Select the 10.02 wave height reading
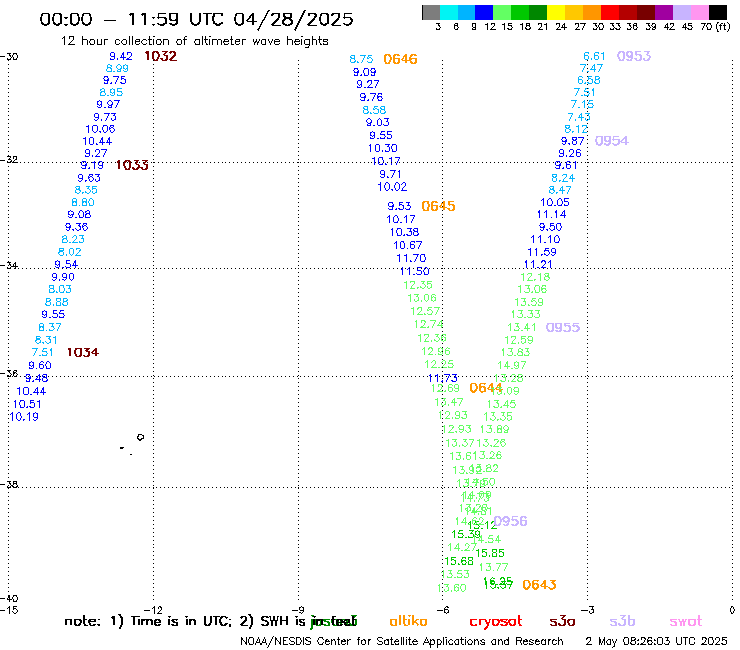 (x=392, y=187)
